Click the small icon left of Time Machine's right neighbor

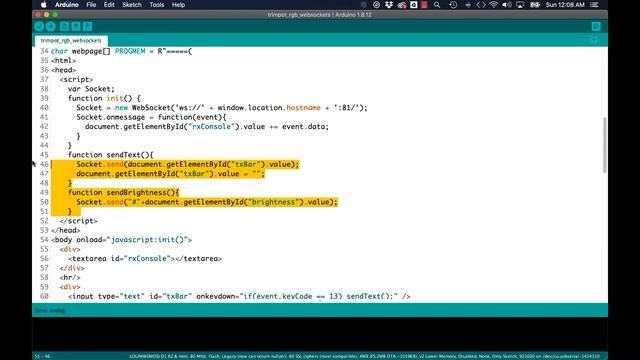click(468, 5)
